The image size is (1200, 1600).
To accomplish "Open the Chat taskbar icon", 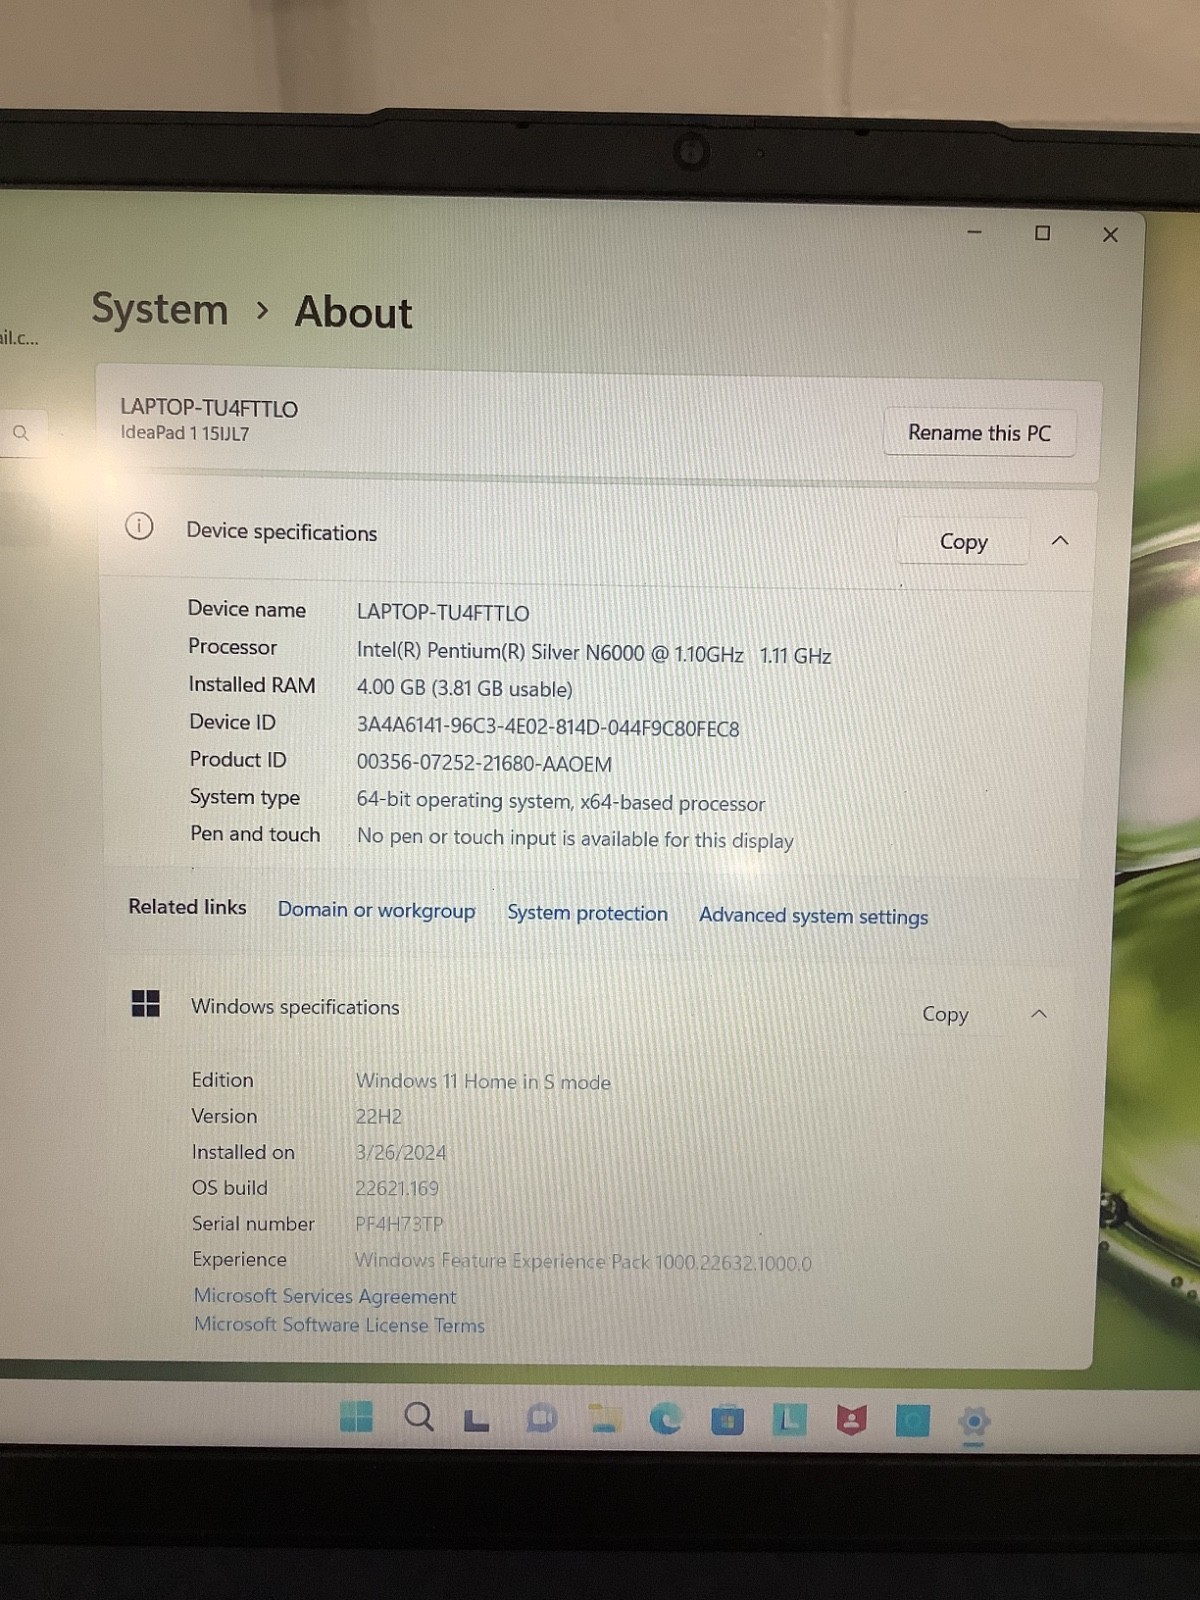I will click(x=541, y=1417).
